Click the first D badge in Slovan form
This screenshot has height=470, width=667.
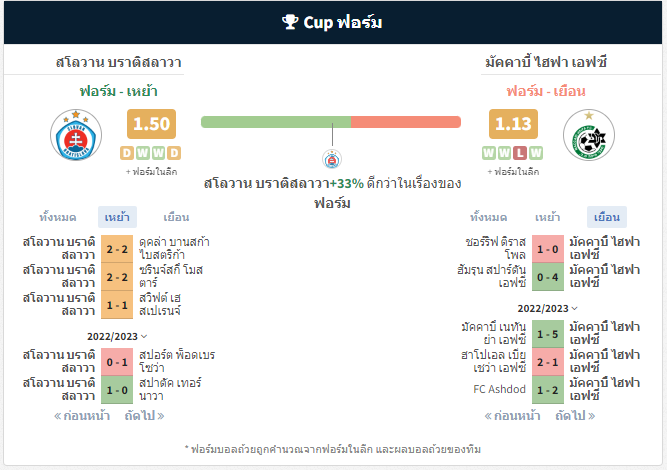click(127, 153)
